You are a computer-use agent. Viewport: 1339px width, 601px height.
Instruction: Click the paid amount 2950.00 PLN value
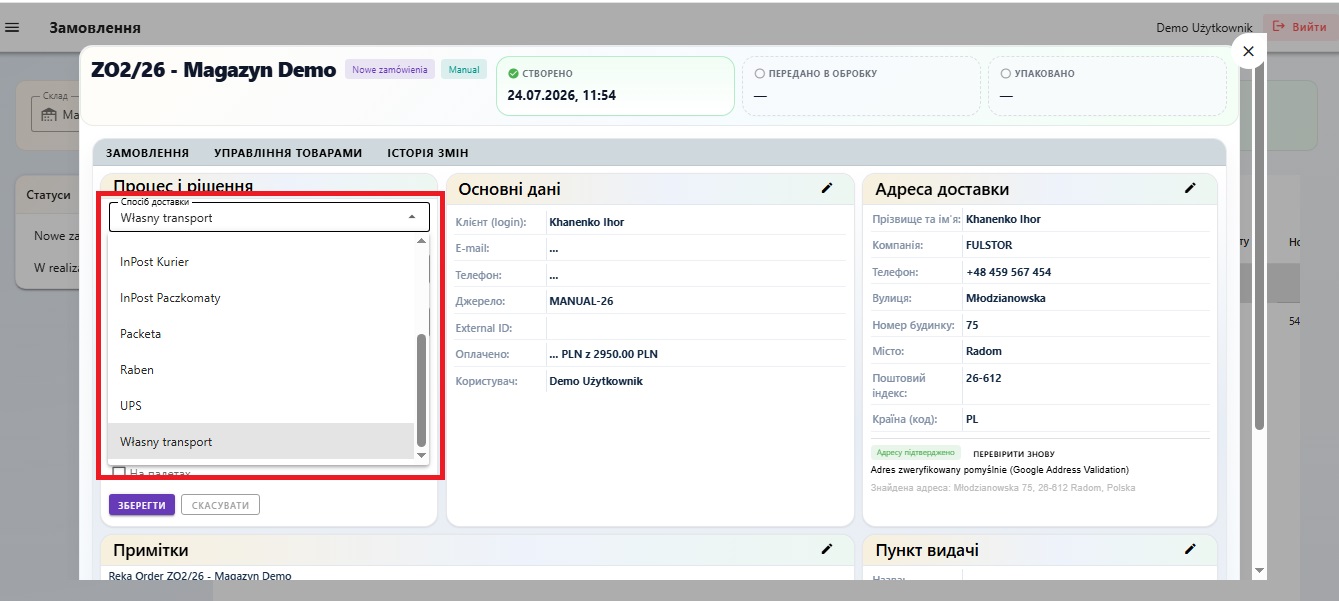click(x=604, y=354)
